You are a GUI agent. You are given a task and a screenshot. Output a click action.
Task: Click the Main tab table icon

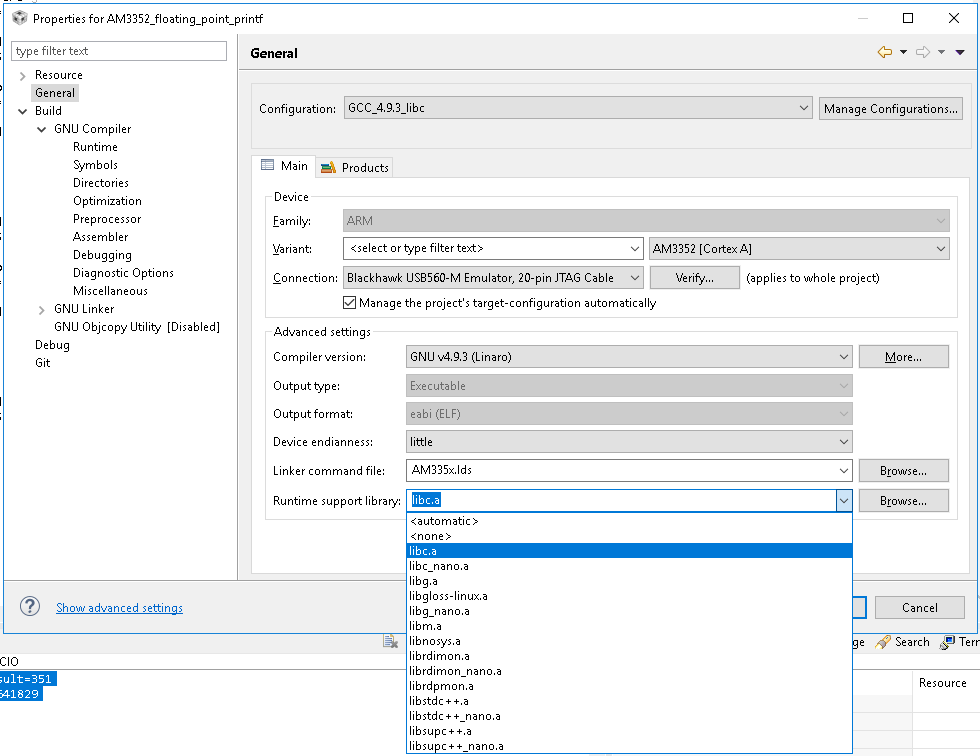[267, 166]
